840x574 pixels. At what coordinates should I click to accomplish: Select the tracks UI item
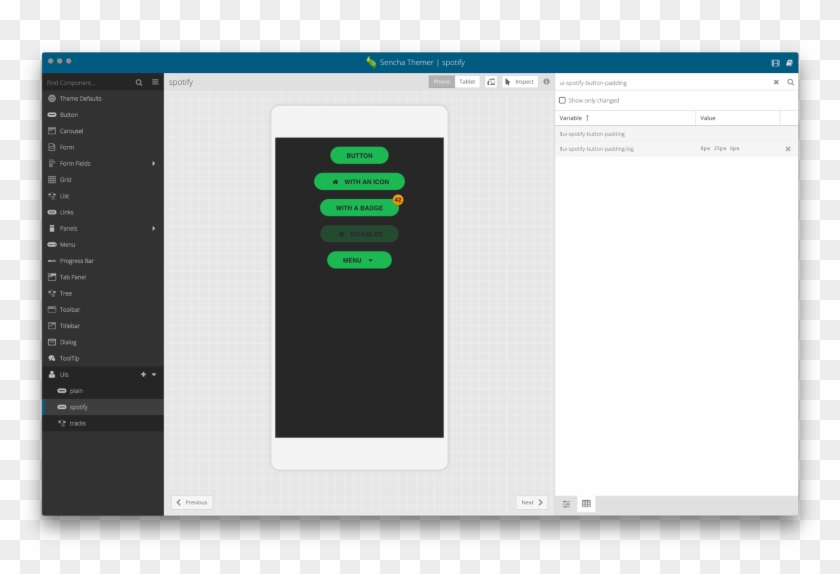coord(78,423)
